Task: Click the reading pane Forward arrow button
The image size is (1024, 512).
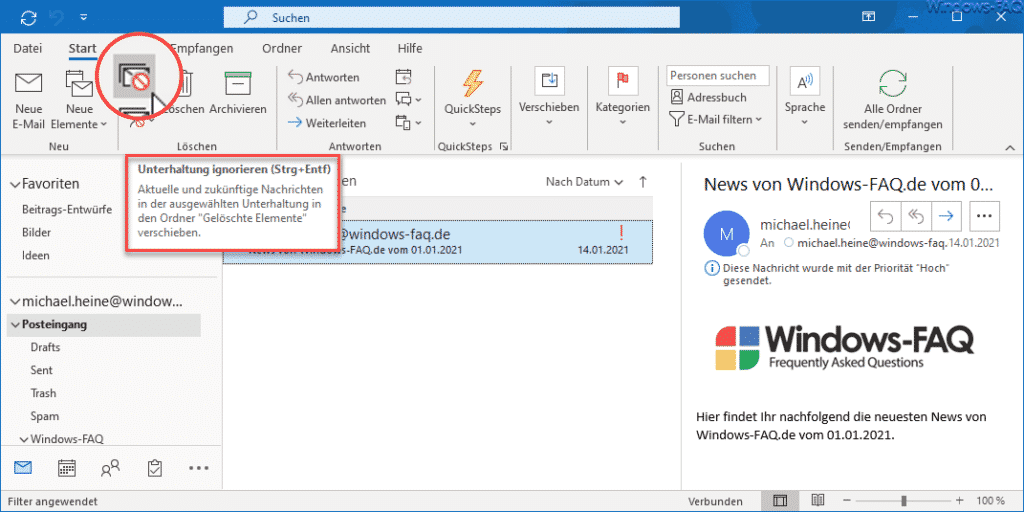Action: 946,216
